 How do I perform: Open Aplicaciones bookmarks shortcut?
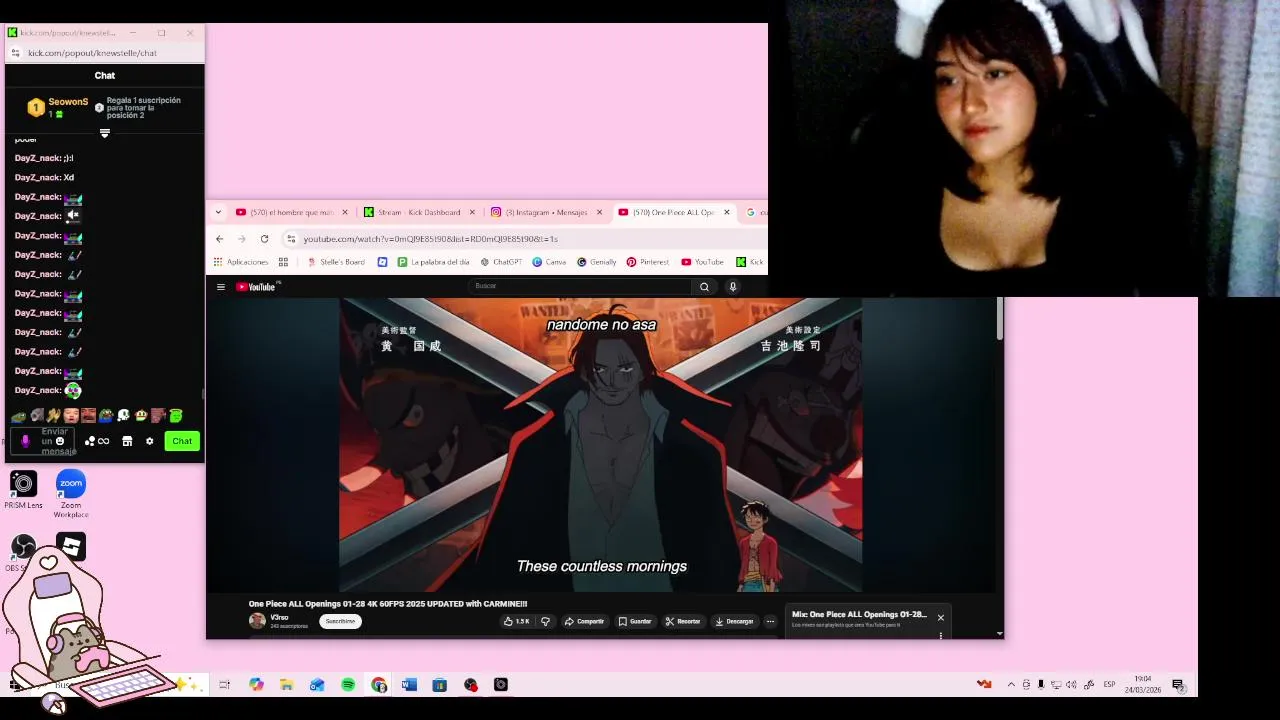(241, 262)
